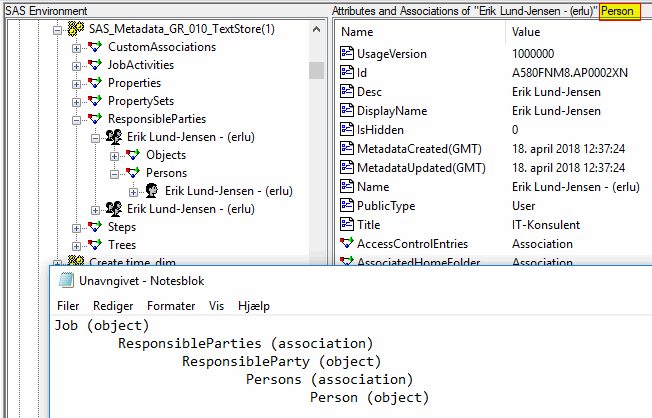Viewport: 652px width, 418px height.
Task: Click the UsageVersion attribute icon
Action: [347, 52]
